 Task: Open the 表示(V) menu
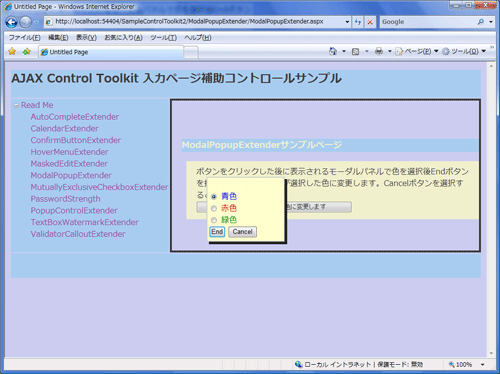(x=86, y=38)
